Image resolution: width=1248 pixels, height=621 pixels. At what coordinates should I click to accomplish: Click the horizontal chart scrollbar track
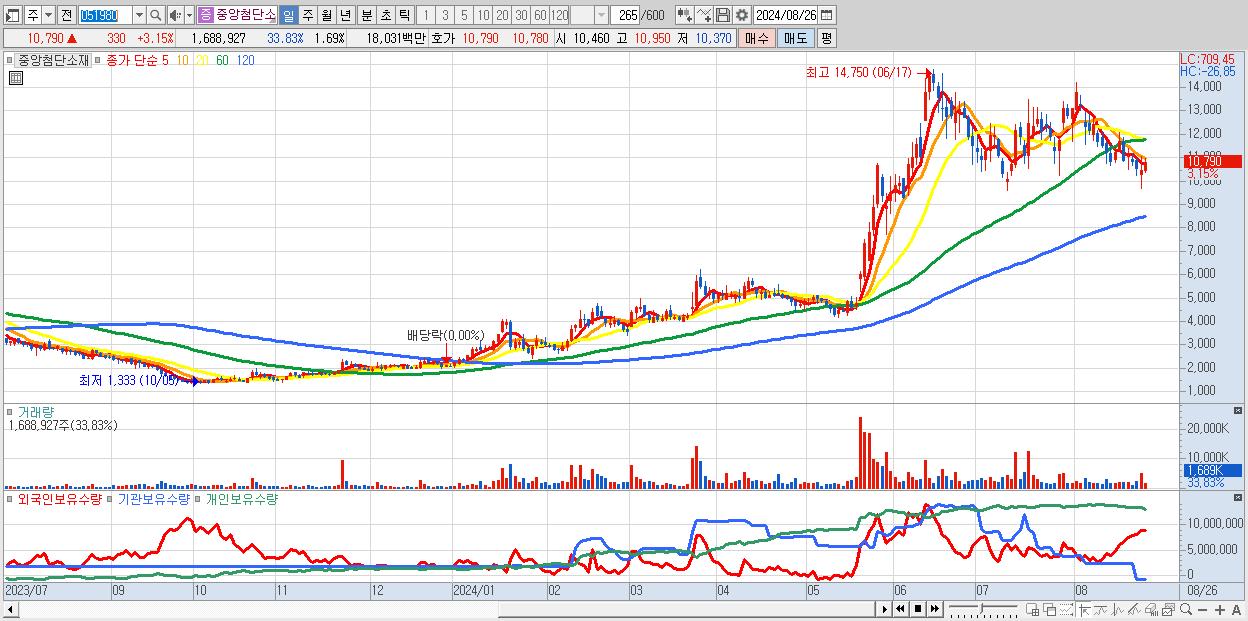click(446, 609)
